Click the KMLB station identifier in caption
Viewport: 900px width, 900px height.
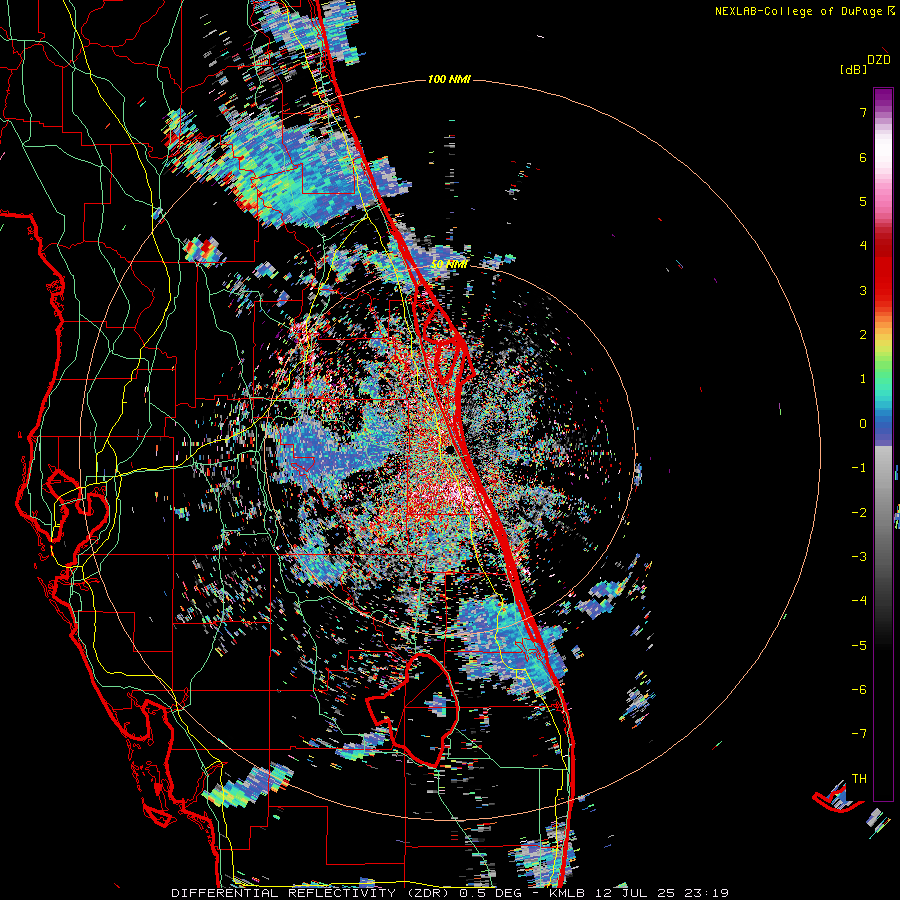click(x=567, y=893)
